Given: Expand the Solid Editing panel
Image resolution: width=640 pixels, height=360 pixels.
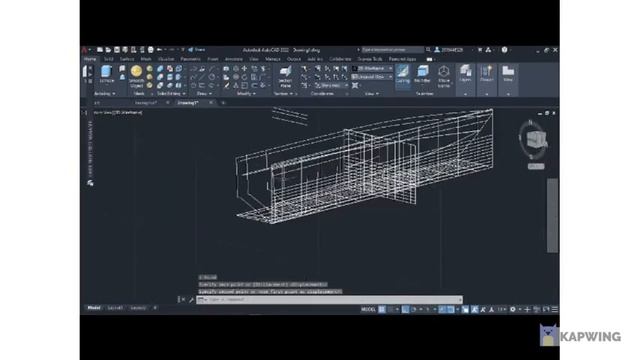Looking at the screenshot, I should (171, 94).
